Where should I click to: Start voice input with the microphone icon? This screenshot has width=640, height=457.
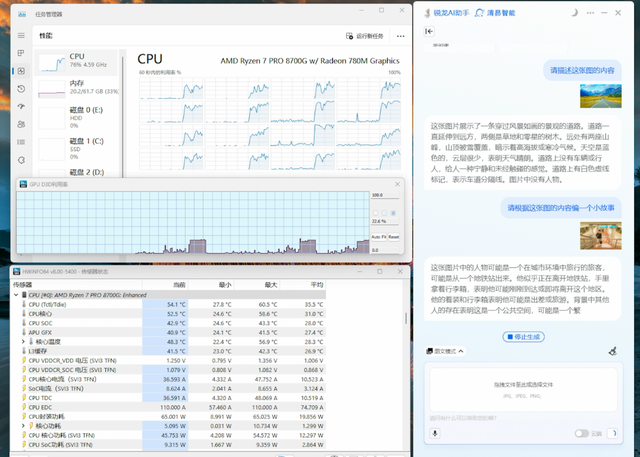435,433
